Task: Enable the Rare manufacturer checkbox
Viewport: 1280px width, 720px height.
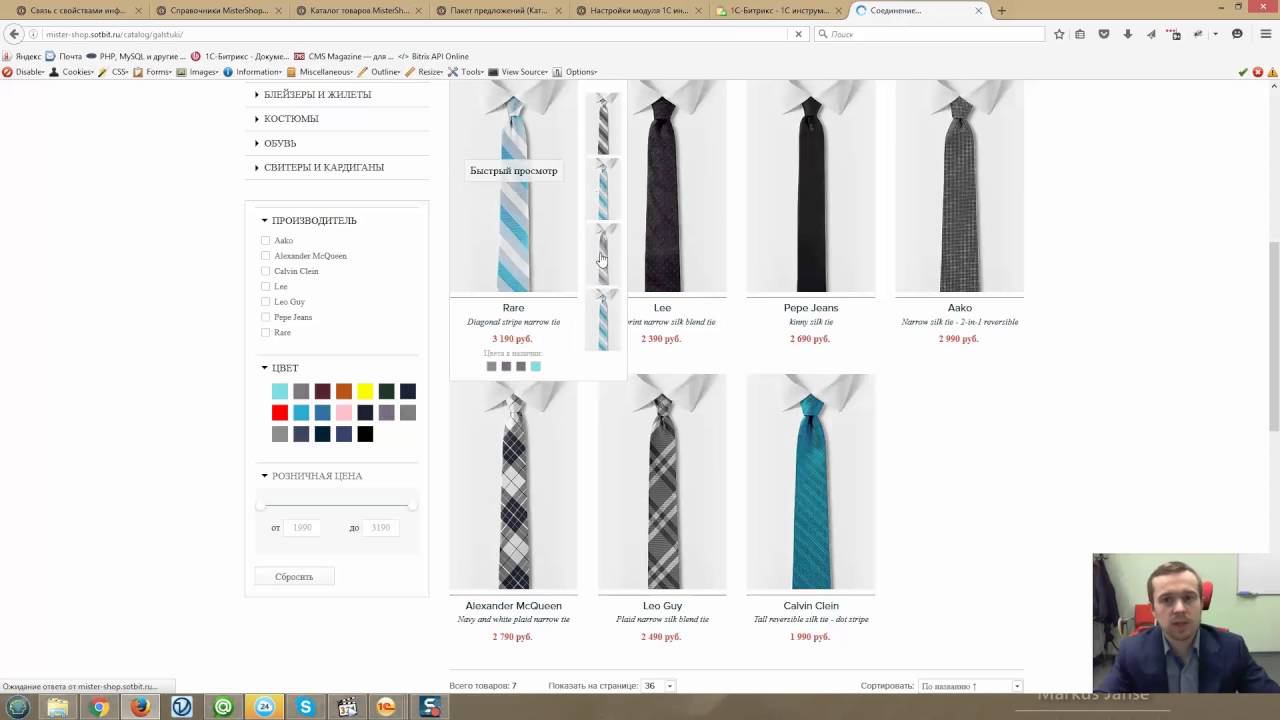Action: pyautogui.click(x=265, y=333)
